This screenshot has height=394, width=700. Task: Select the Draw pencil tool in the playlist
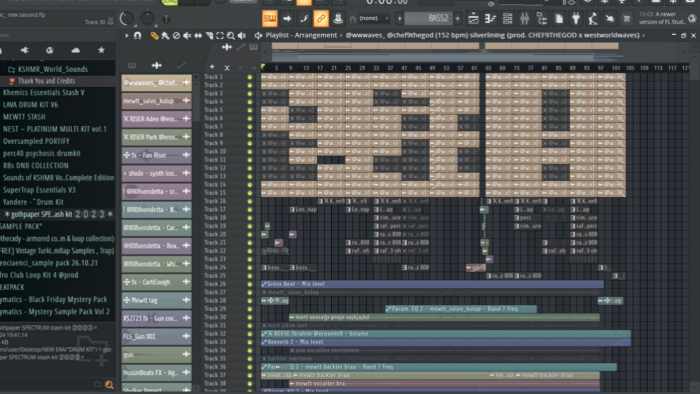[154, 36]
